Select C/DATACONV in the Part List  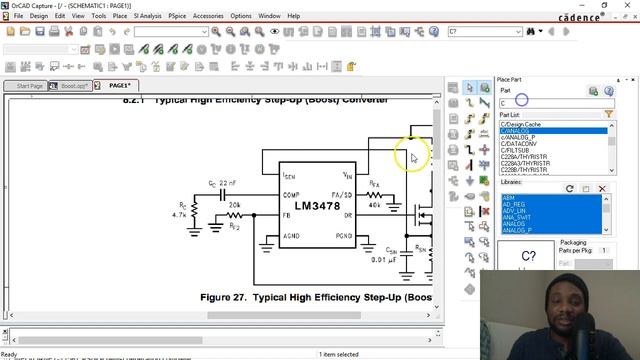coord(553,144)
